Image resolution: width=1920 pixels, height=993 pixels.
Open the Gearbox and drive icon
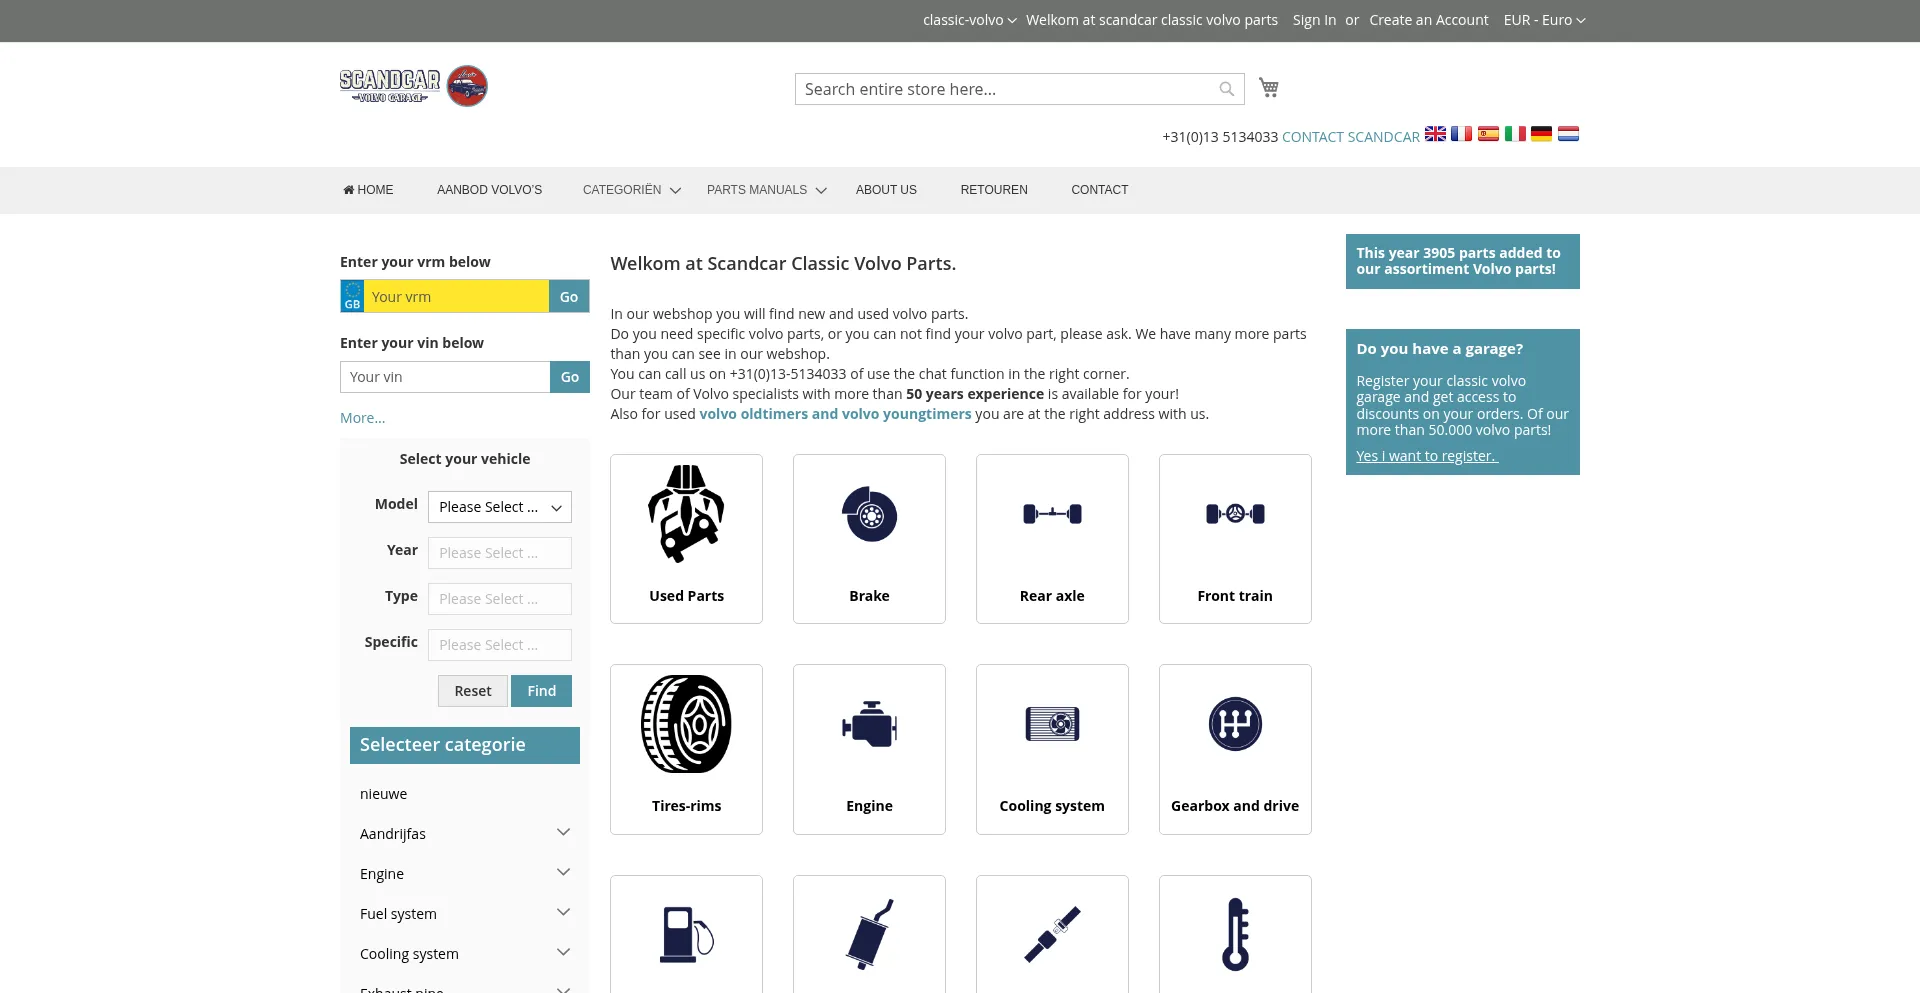(x=1235, y=724)
